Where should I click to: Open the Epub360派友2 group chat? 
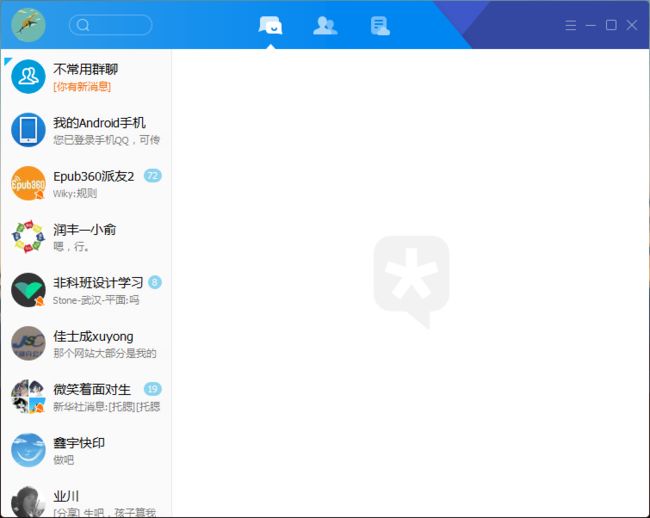pyautogui.click(x=86, y=183)
